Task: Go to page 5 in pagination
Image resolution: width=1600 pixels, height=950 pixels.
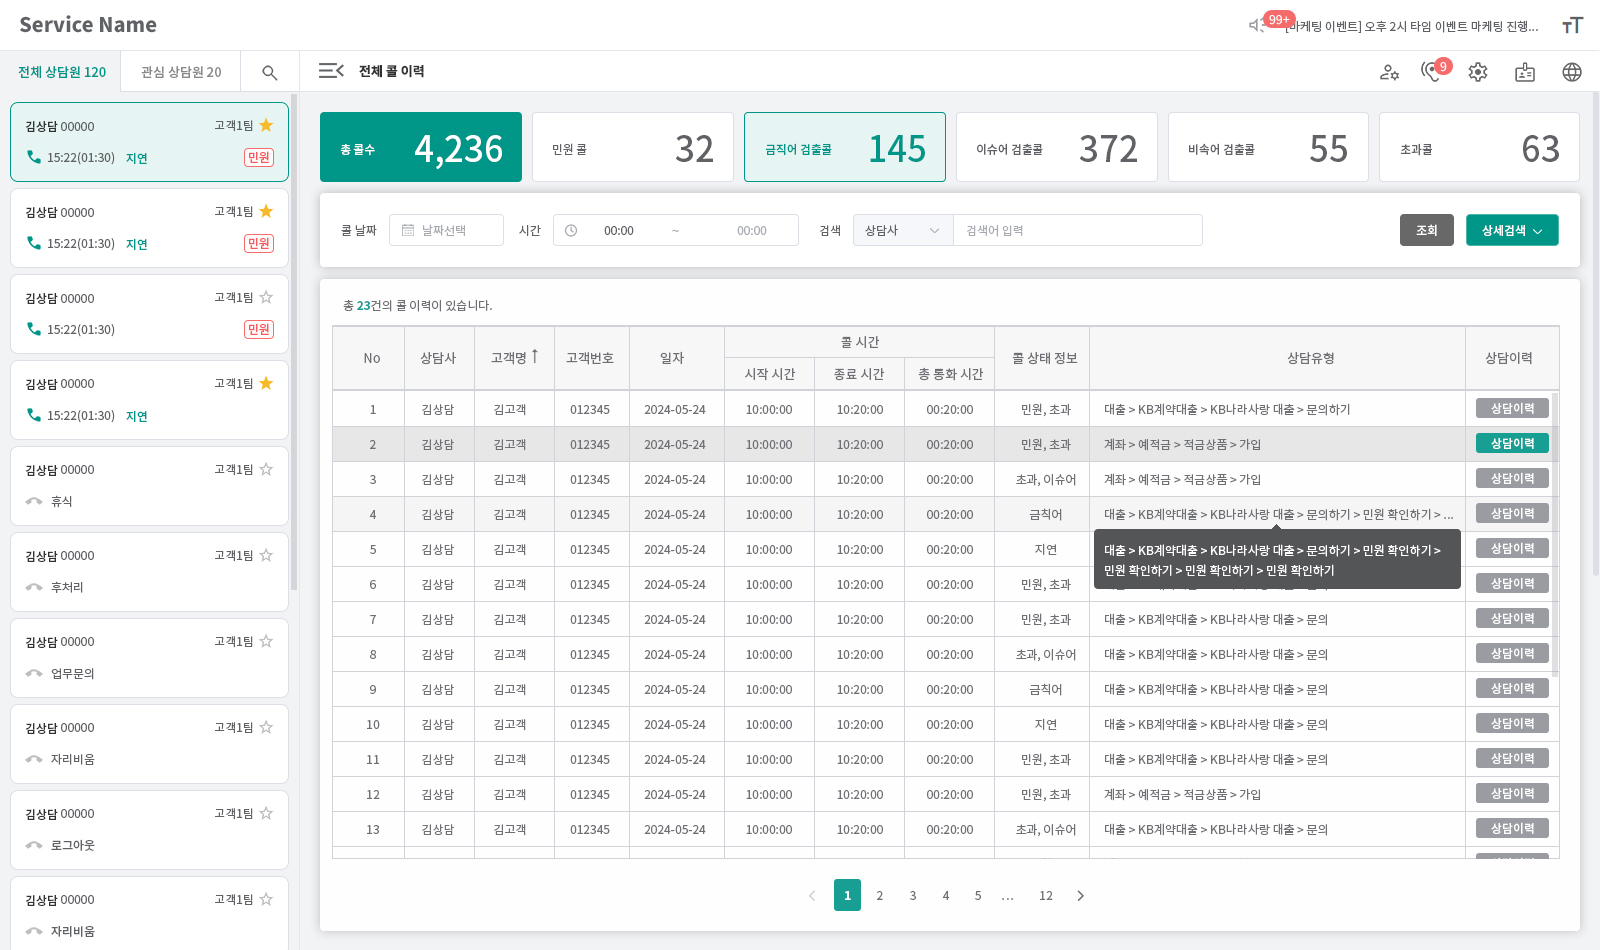Action: (978, 895)
